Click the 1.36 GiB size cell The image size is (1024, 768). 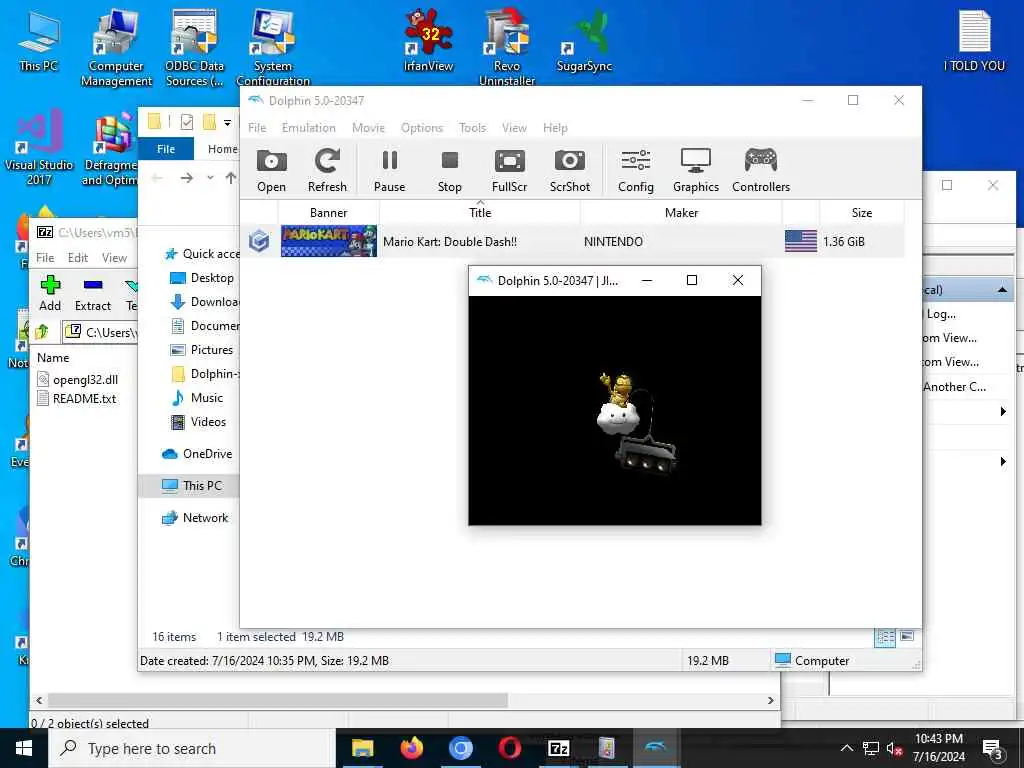844,242
